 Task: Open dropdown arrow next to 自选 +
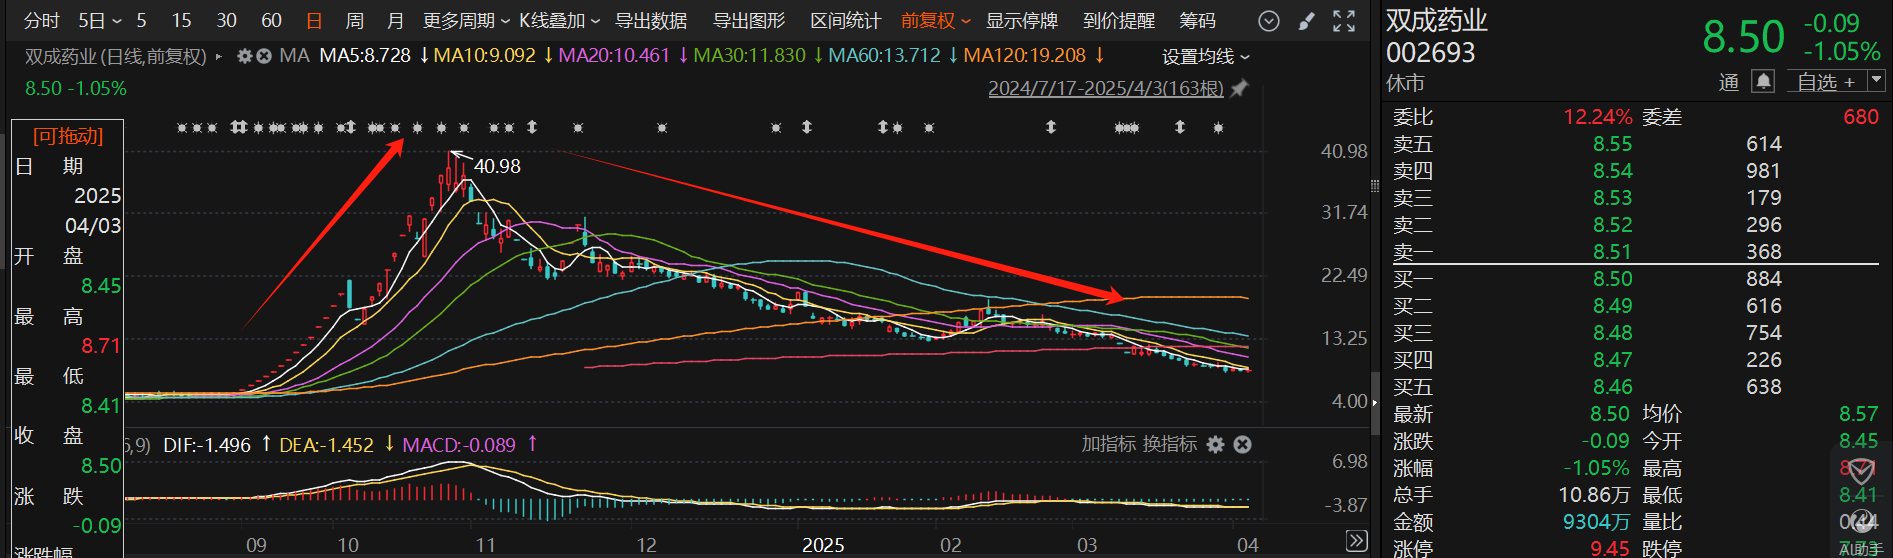coord(1876,81)
